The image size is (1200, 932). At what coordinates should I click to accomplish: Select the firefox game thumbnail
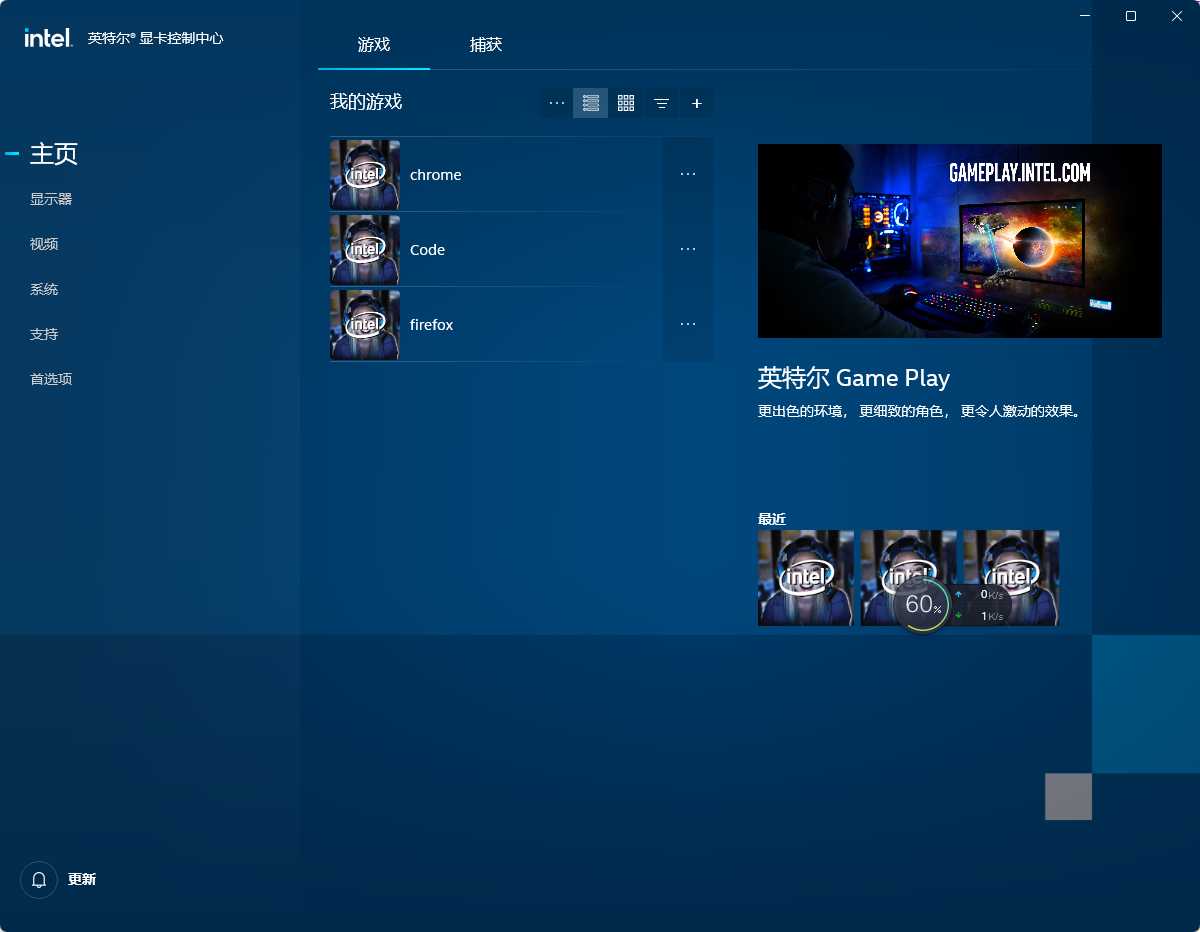coord(365,325)
